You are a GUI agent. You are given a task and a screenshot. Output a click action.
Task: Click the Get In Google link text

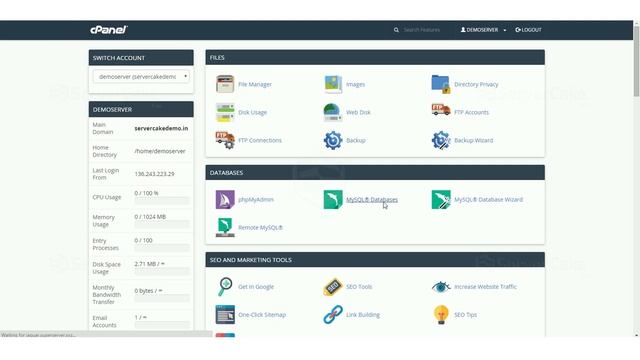256,287
